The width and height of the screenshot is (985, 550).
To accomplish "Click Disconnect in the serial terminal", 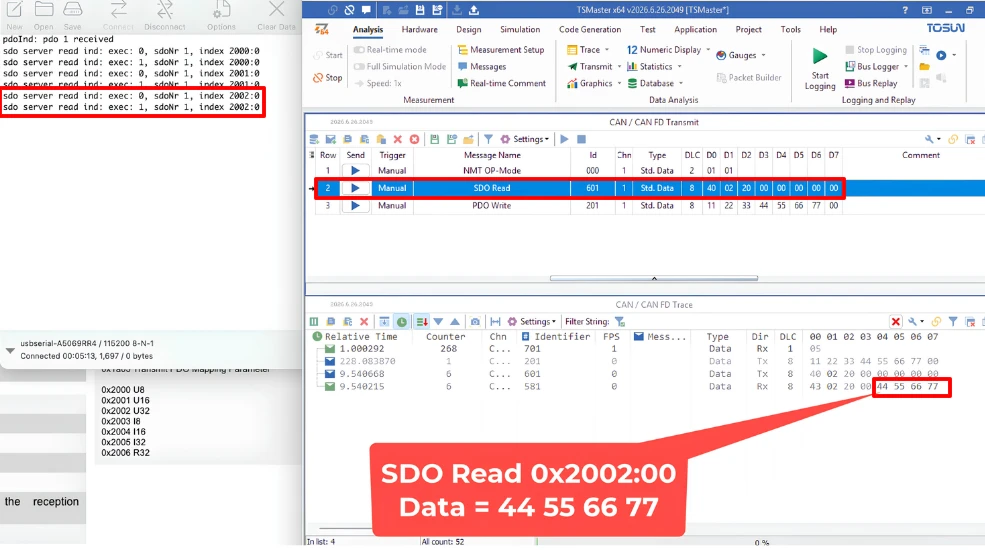I will [165, 16].
